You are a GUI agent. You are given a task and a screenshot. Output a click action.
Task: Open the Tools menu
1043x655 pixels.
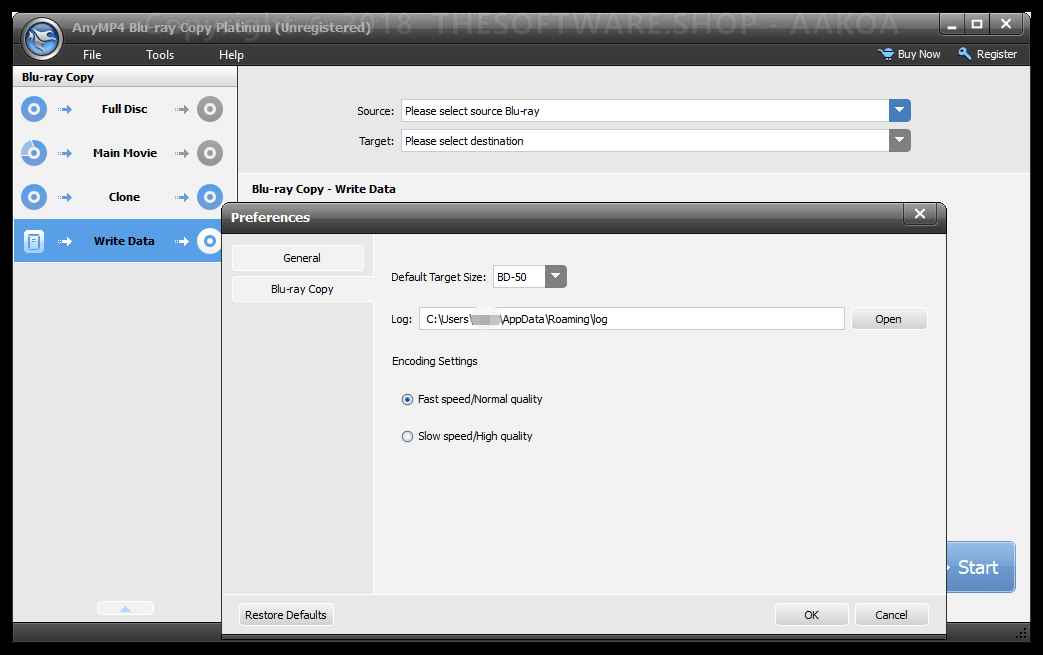(x=160, y=55)
